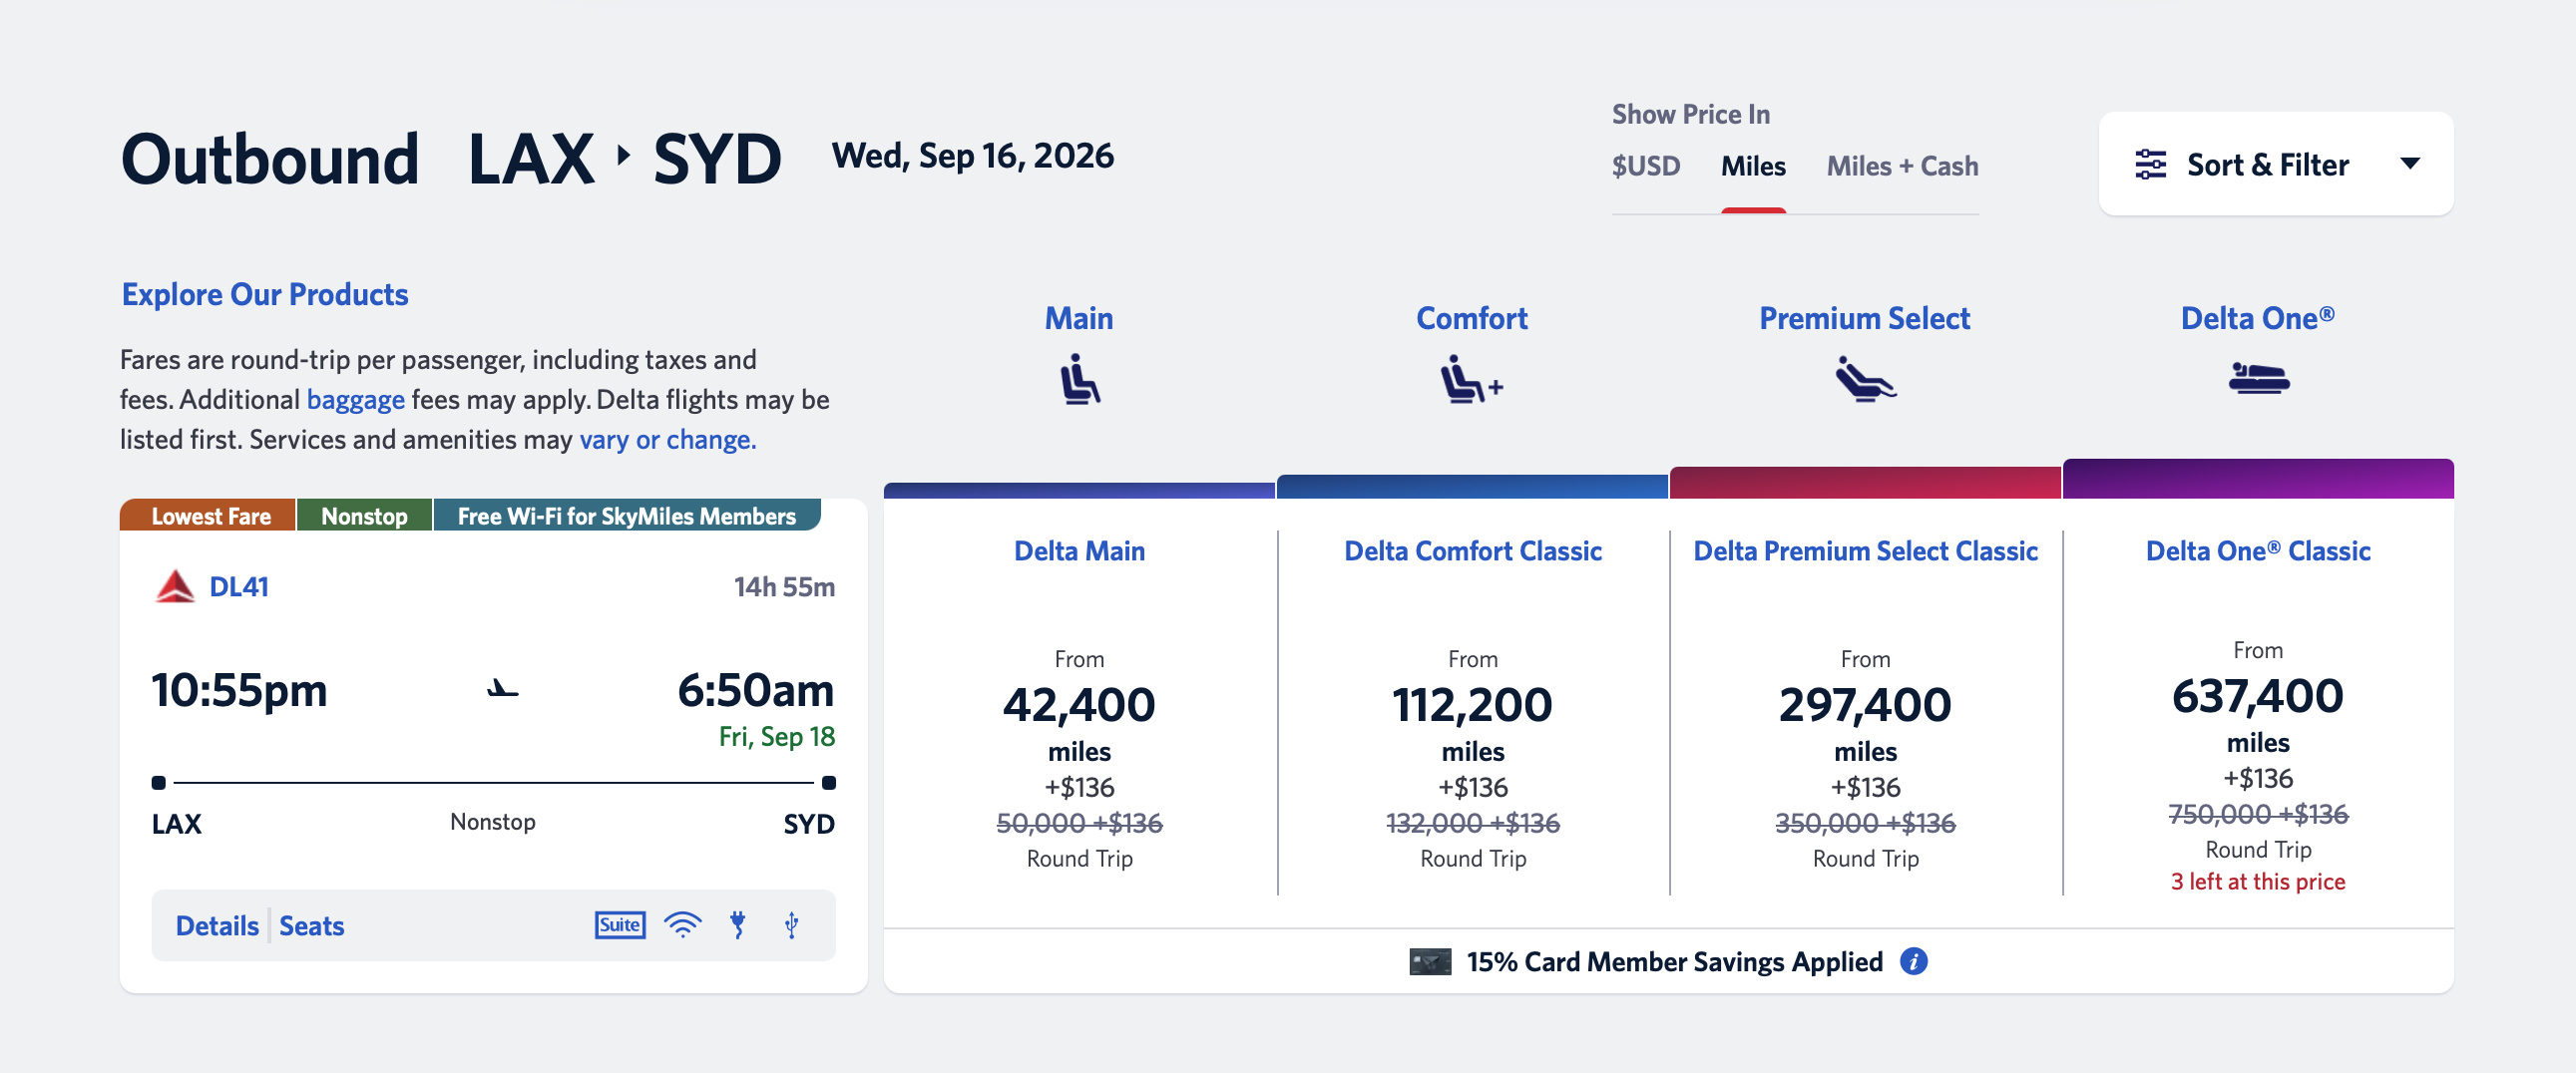
Task: Select the 637,400 miles Delta One fare
Action: 2258,697
